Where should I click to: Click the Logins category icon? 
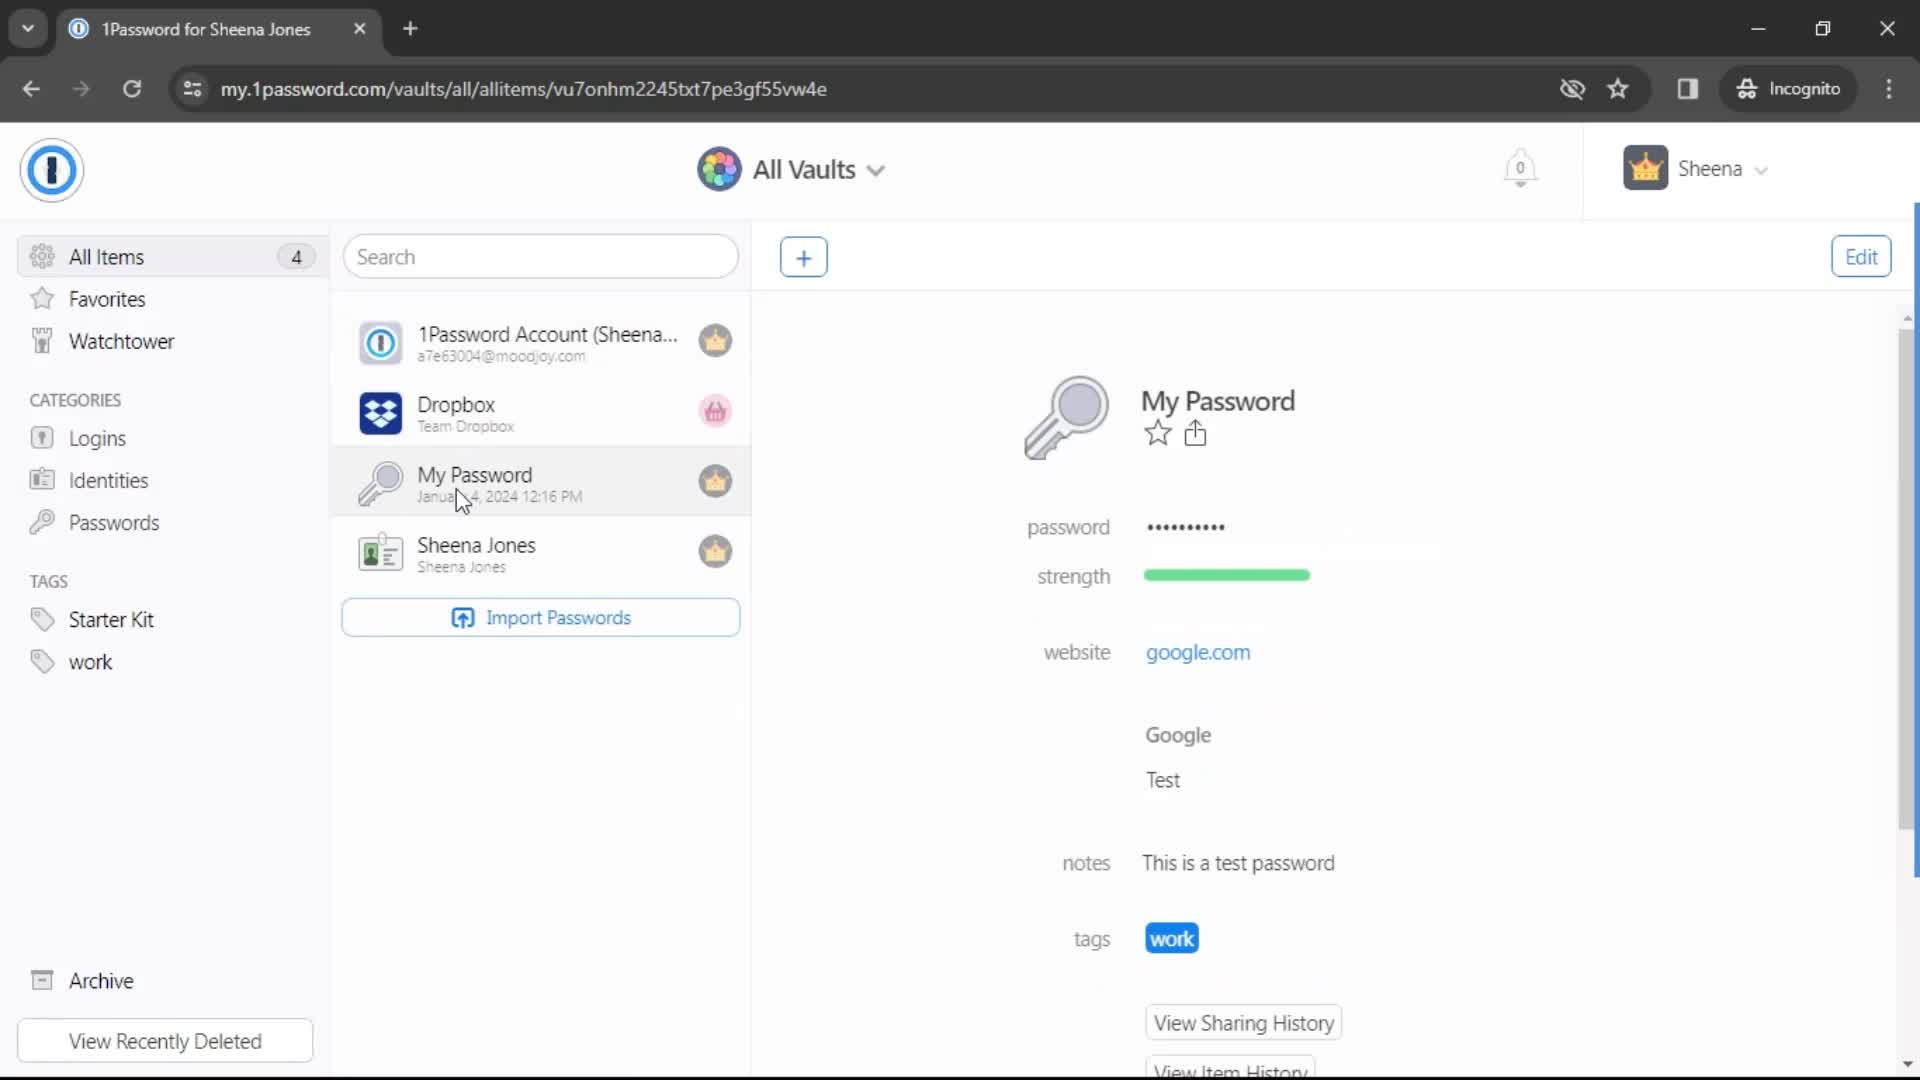click(41, 438)
